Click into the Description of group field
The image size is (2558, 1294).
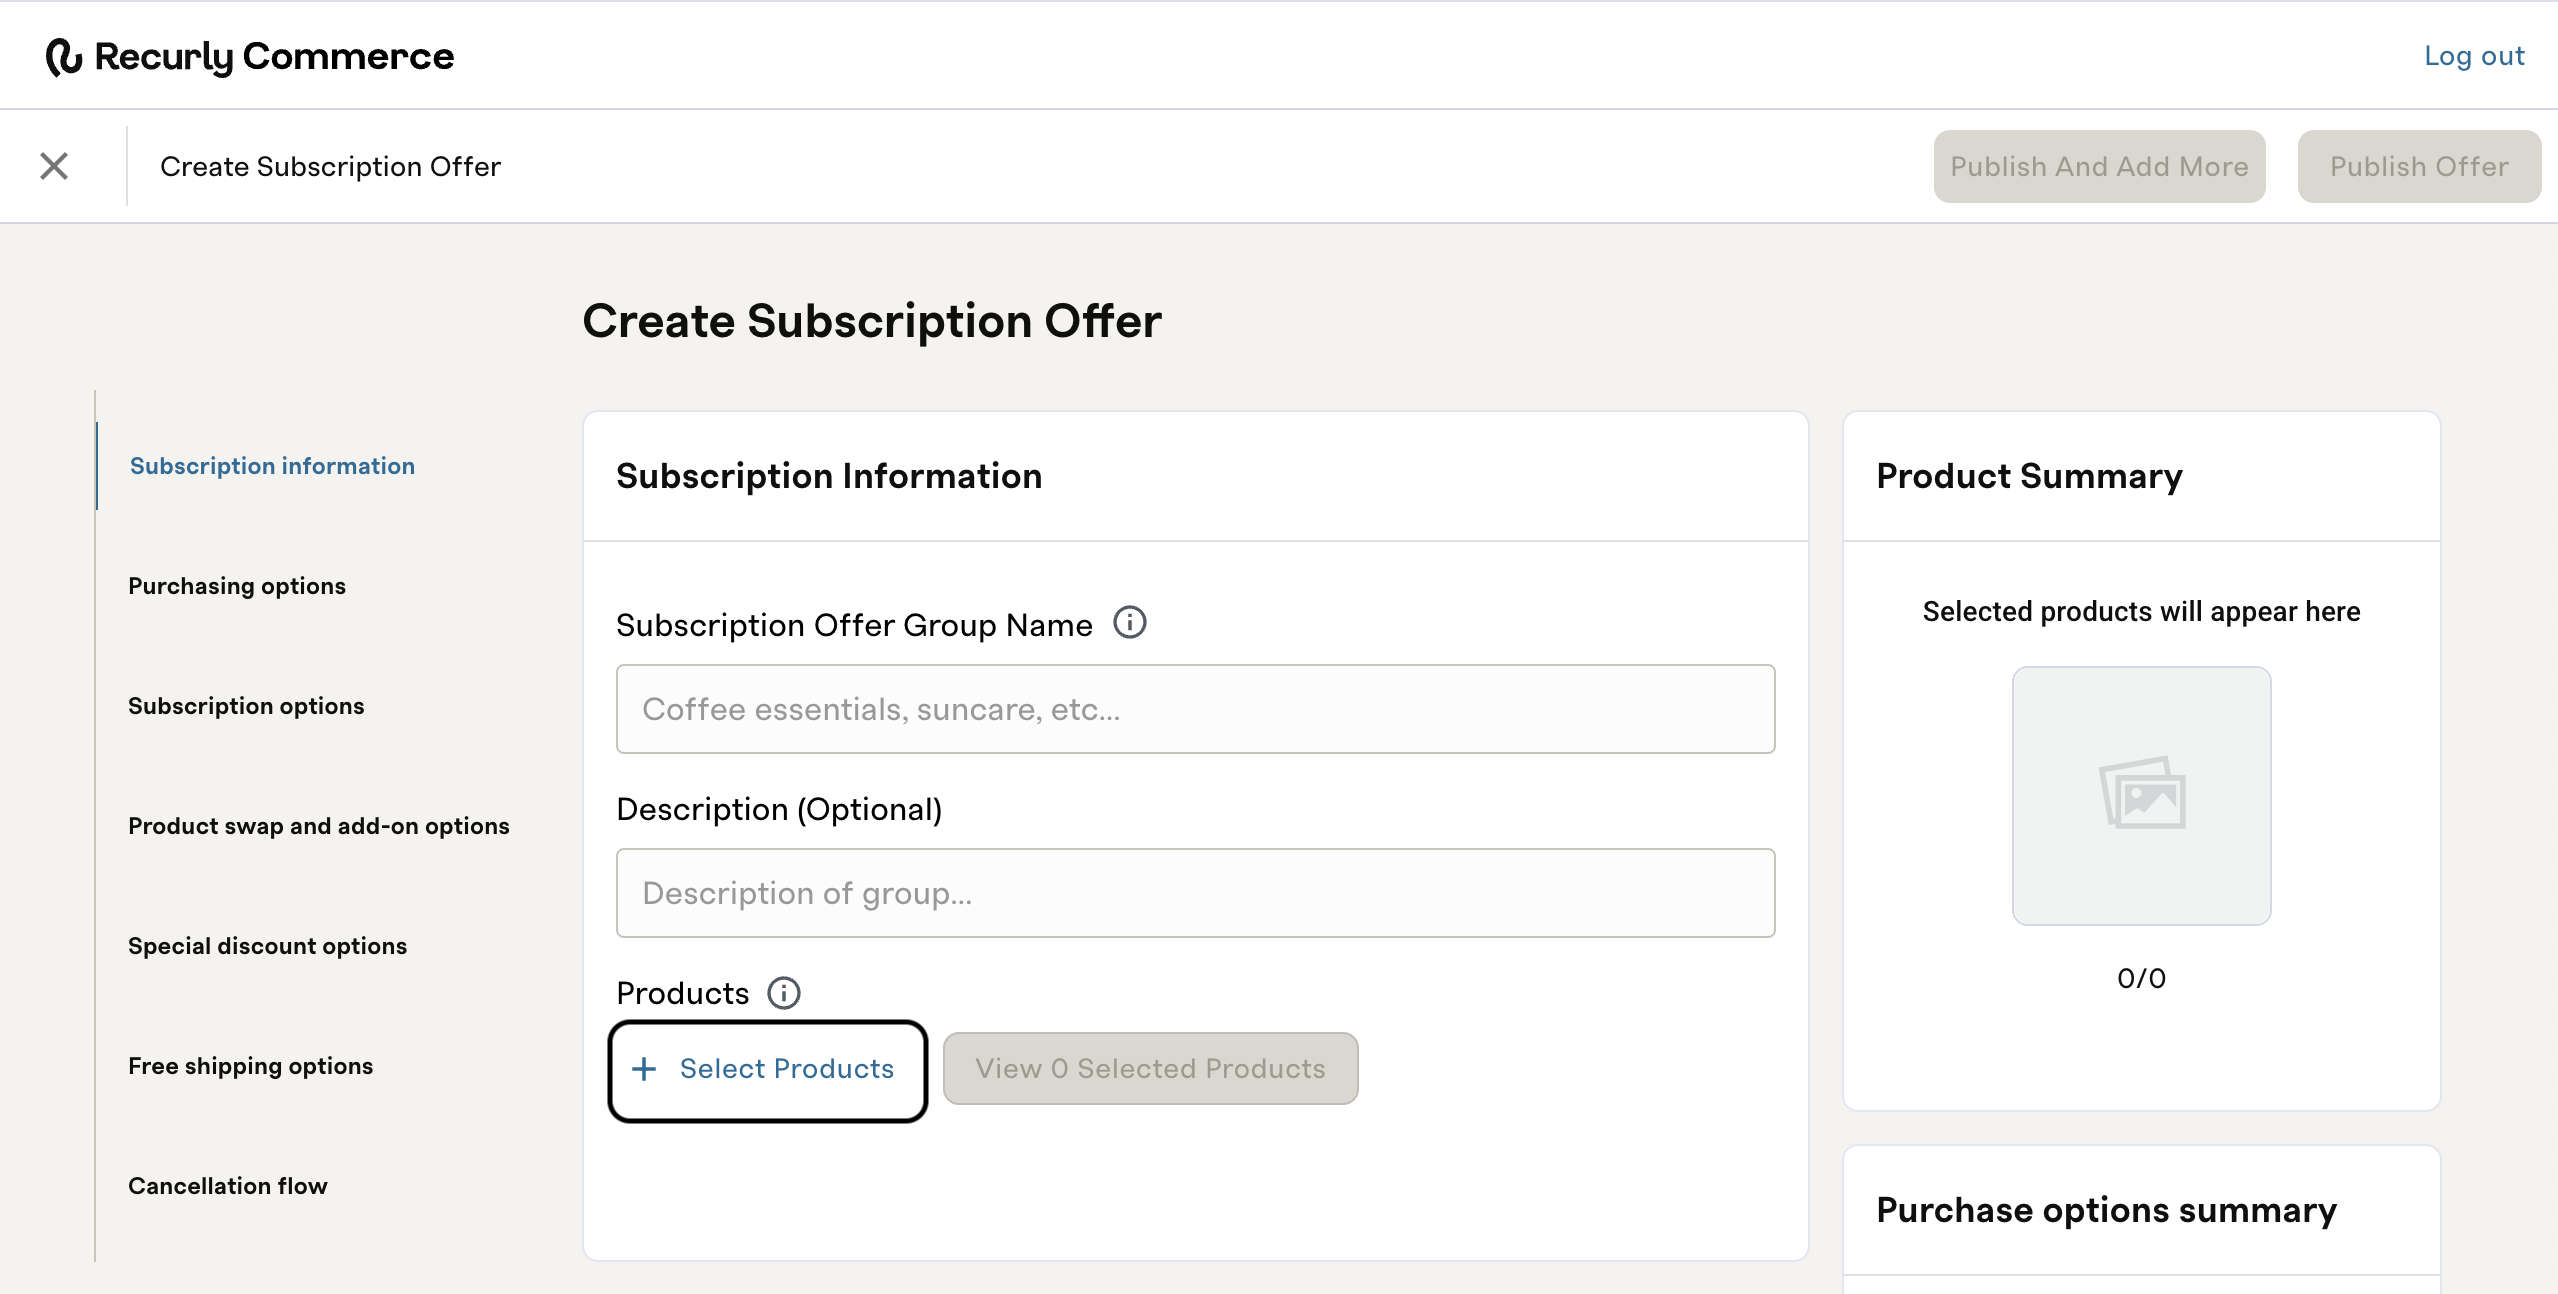coord(1195,893)
